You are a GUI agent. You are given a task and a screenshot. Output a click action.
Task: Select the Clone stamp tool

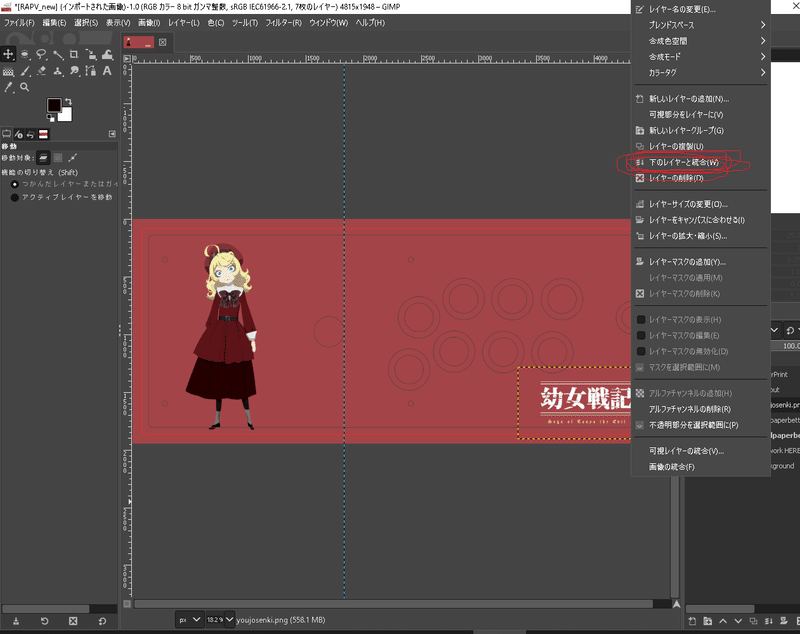coord(58,71)
